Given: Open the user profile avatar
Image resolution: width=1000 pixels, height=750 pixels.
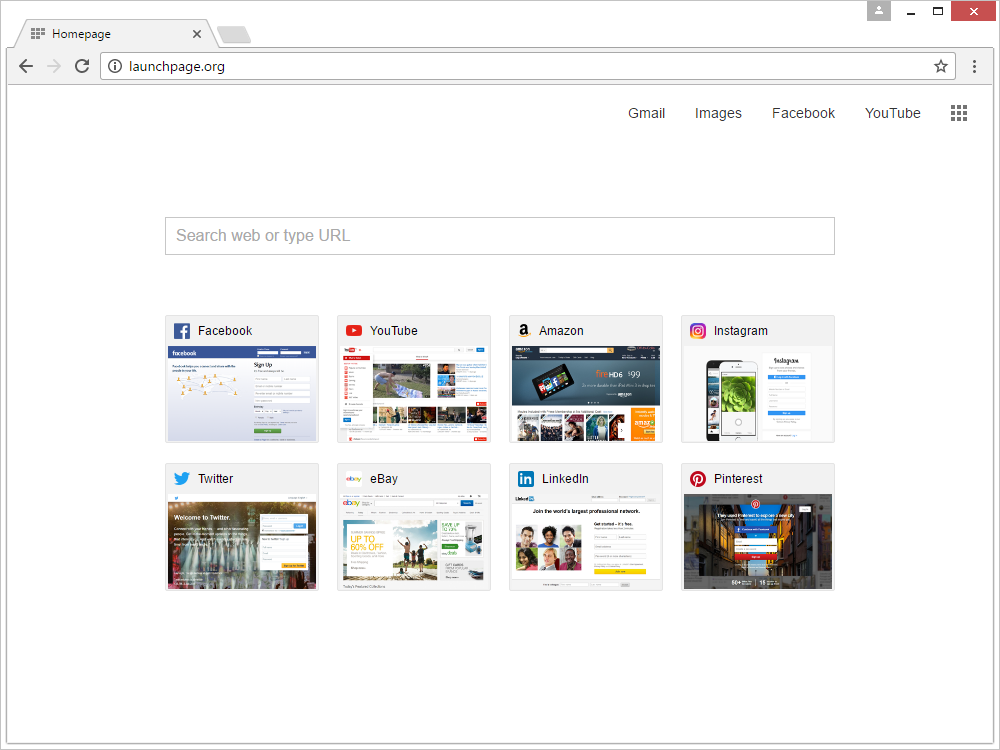Looking at the screenshot, I should coord(878,11).
